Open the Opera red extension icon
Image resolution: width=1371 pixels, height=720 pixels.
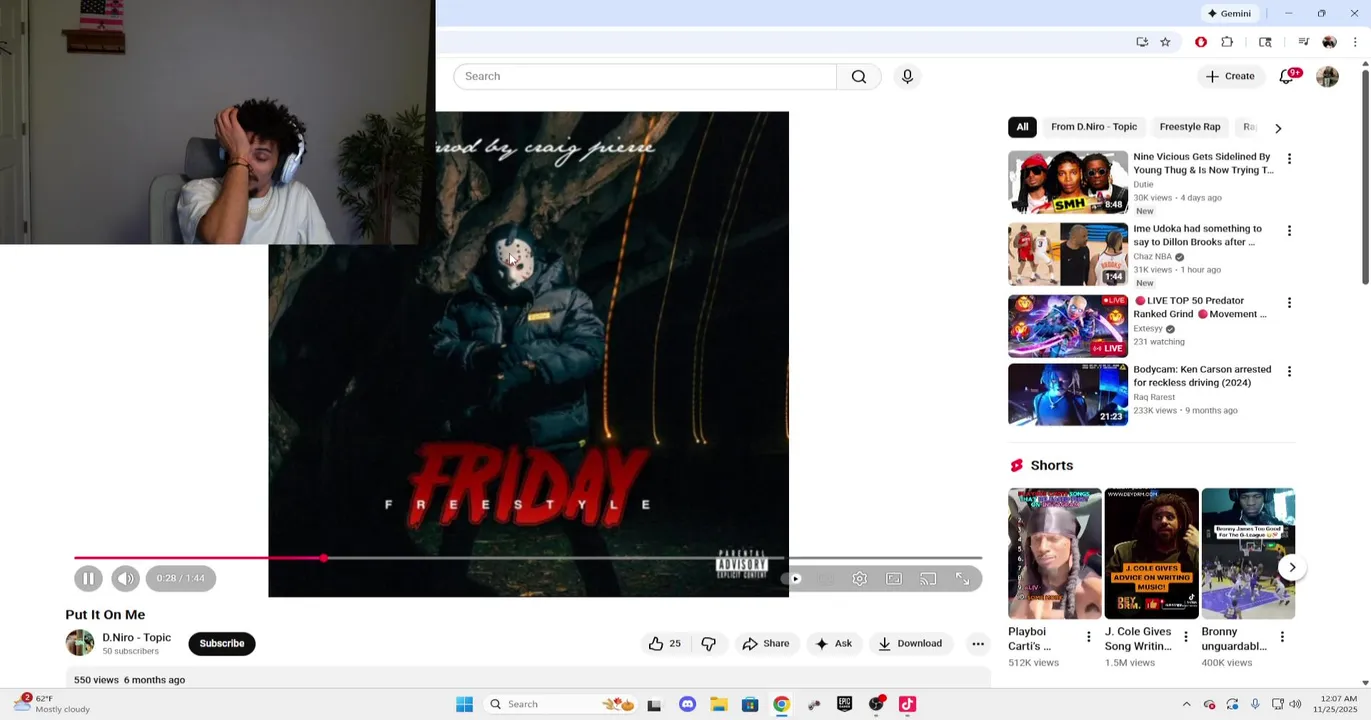click(1201, 42)
